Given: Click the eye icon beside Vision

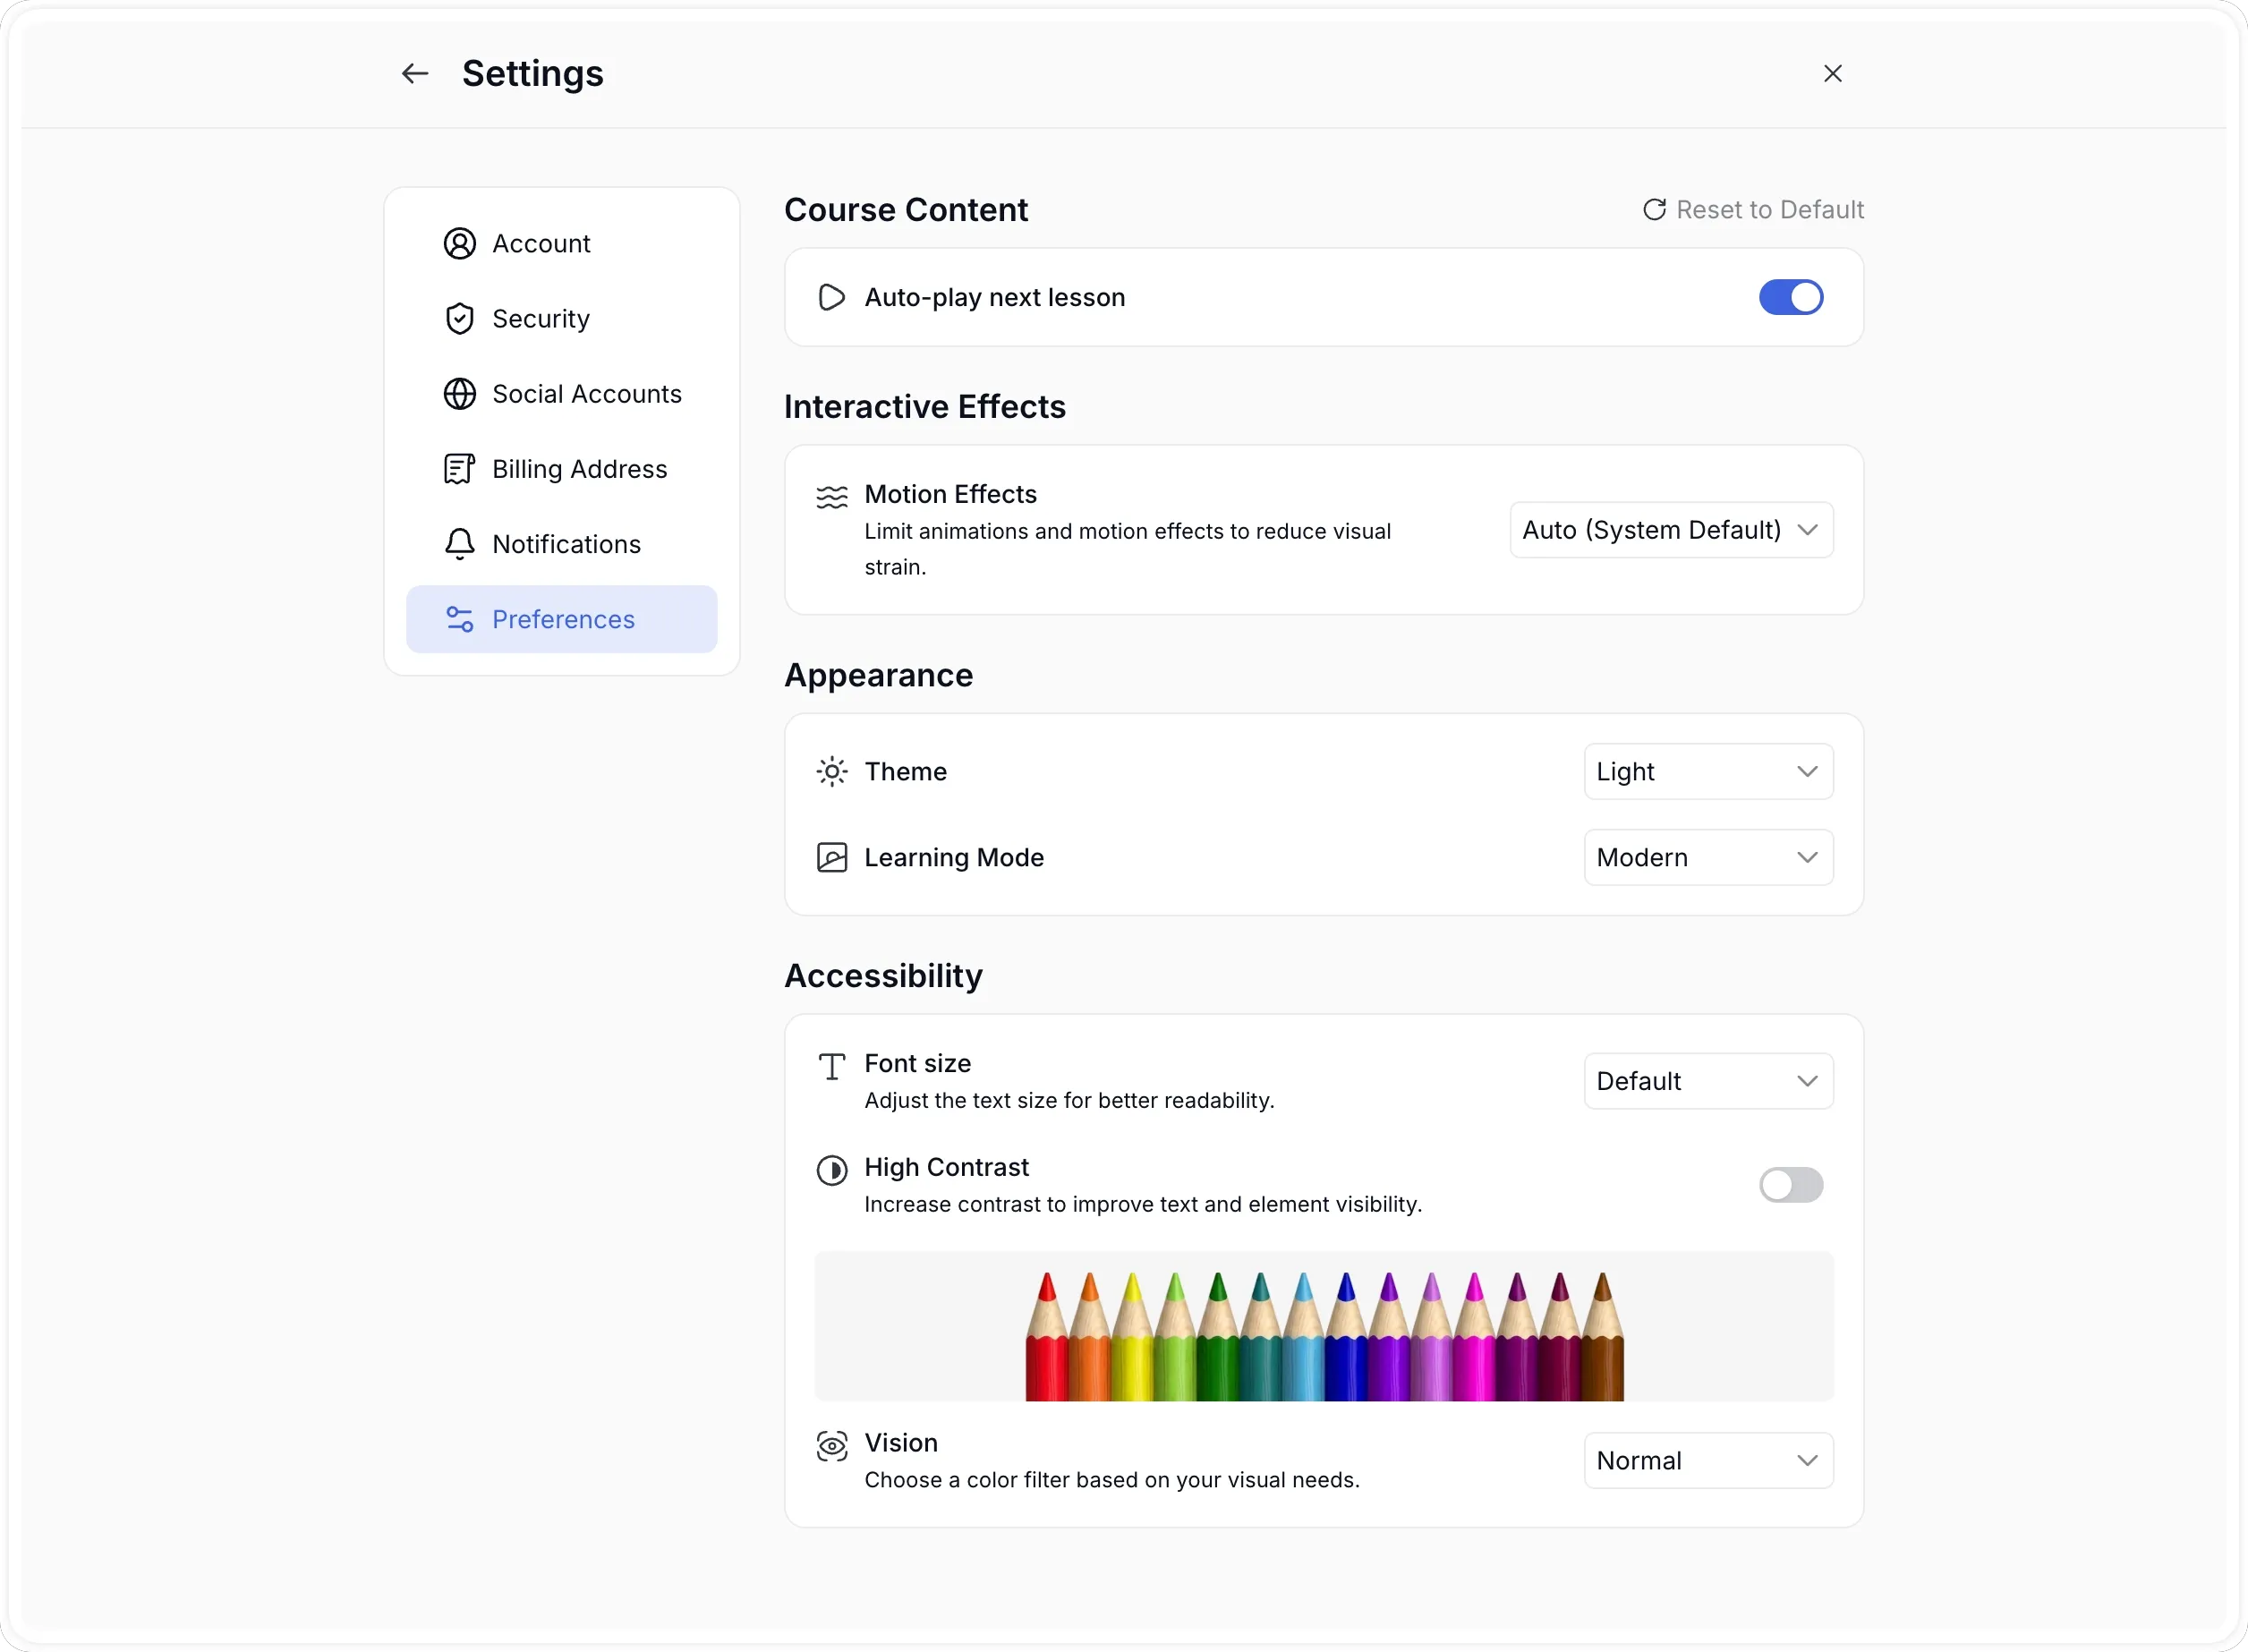Looking at the screenshot, I should point(831,1445).
